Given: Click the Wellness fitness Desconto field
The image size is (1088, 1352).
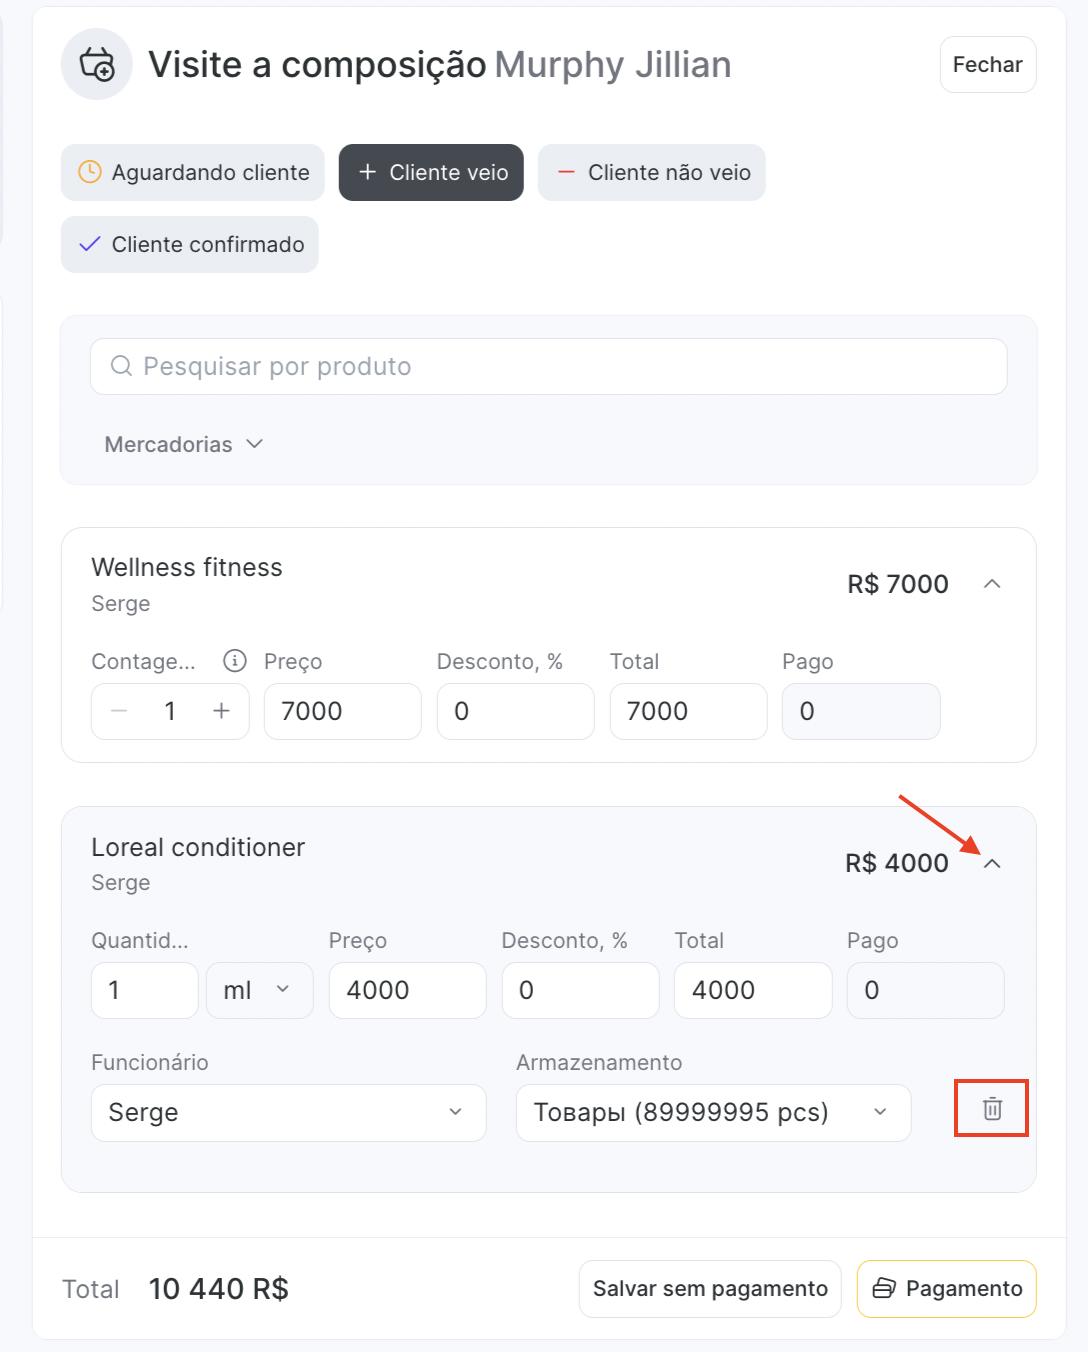Looking at the screenshot, I should point(516,711).
